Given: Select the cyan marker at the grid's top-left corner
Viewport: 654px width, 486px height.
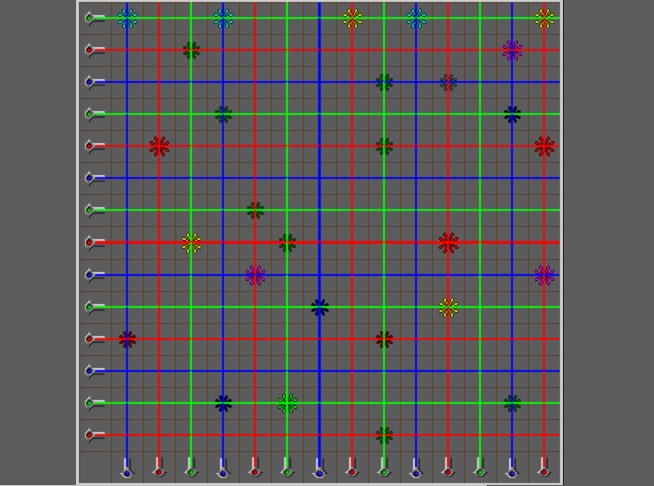Looking at the screenshot, I should click(x=127, y=18).
